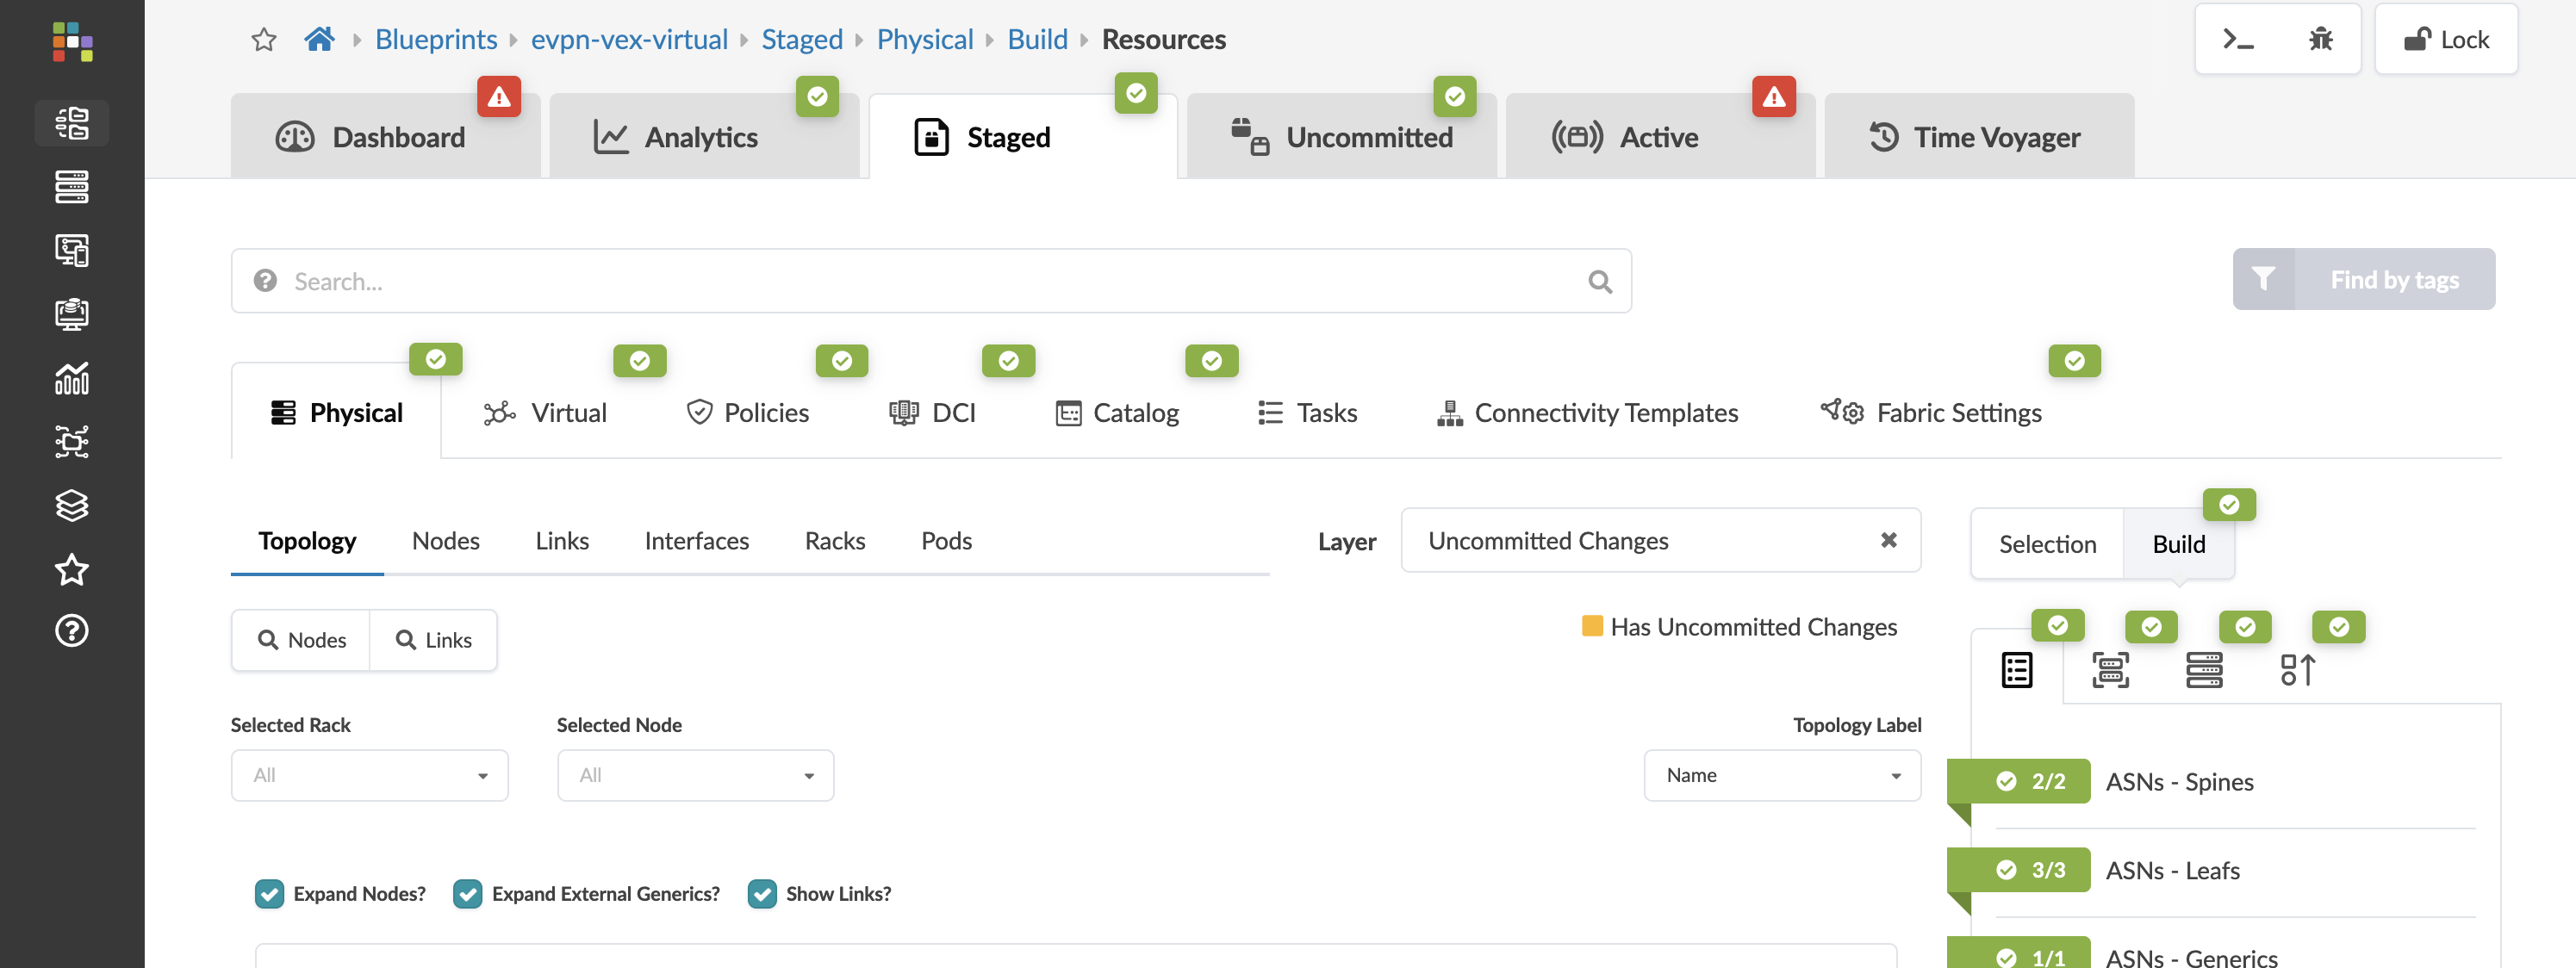Click the orange Has Uncommitted Changes swatch
2576x968 pixels.
pos(1592,626)
